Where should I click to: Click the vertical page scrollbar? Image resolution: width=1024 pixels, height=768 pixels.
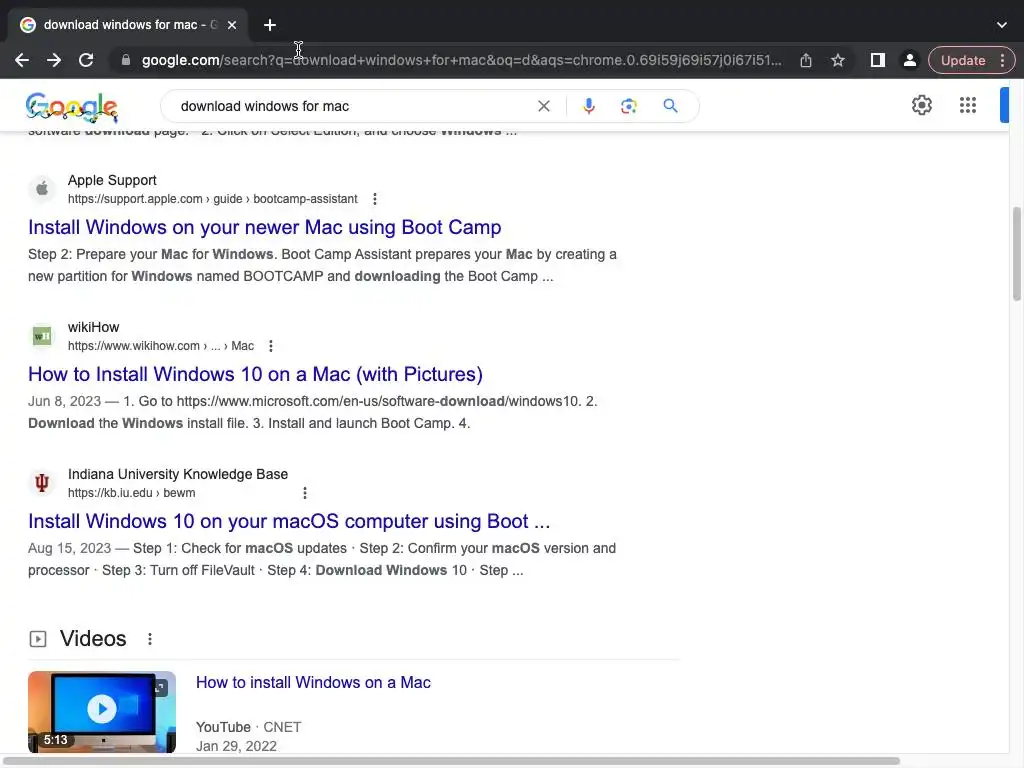(x=1016, y=253)
